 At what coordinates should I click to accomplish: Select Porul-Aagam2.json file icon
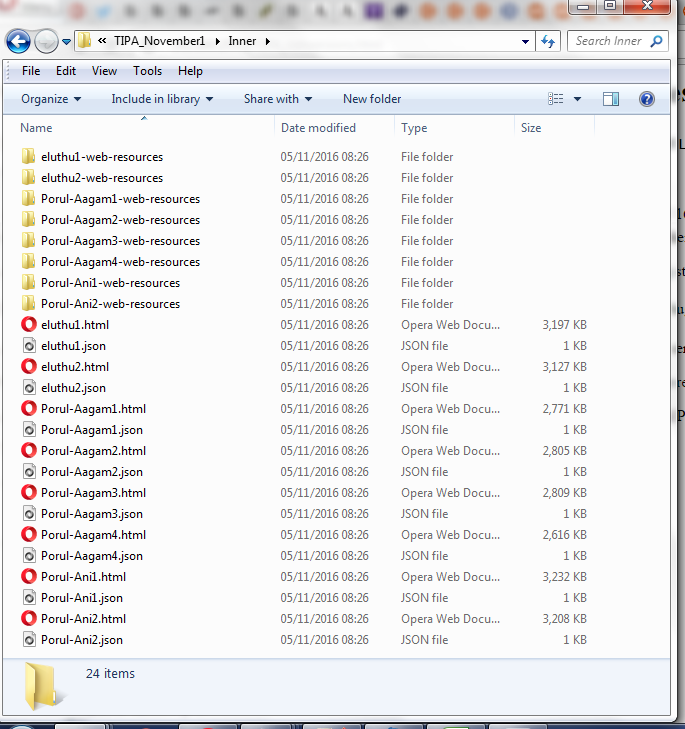pyautogui.click(x=29, y=472)
